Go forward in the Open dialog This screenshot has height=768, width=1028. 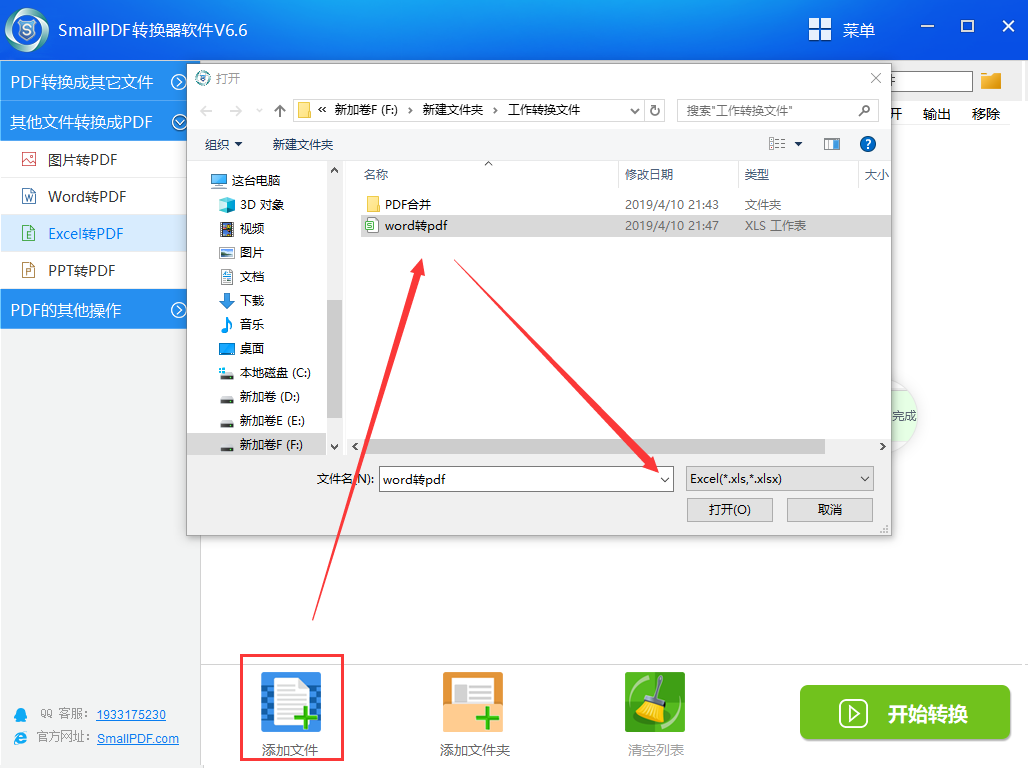pos(235,111)
